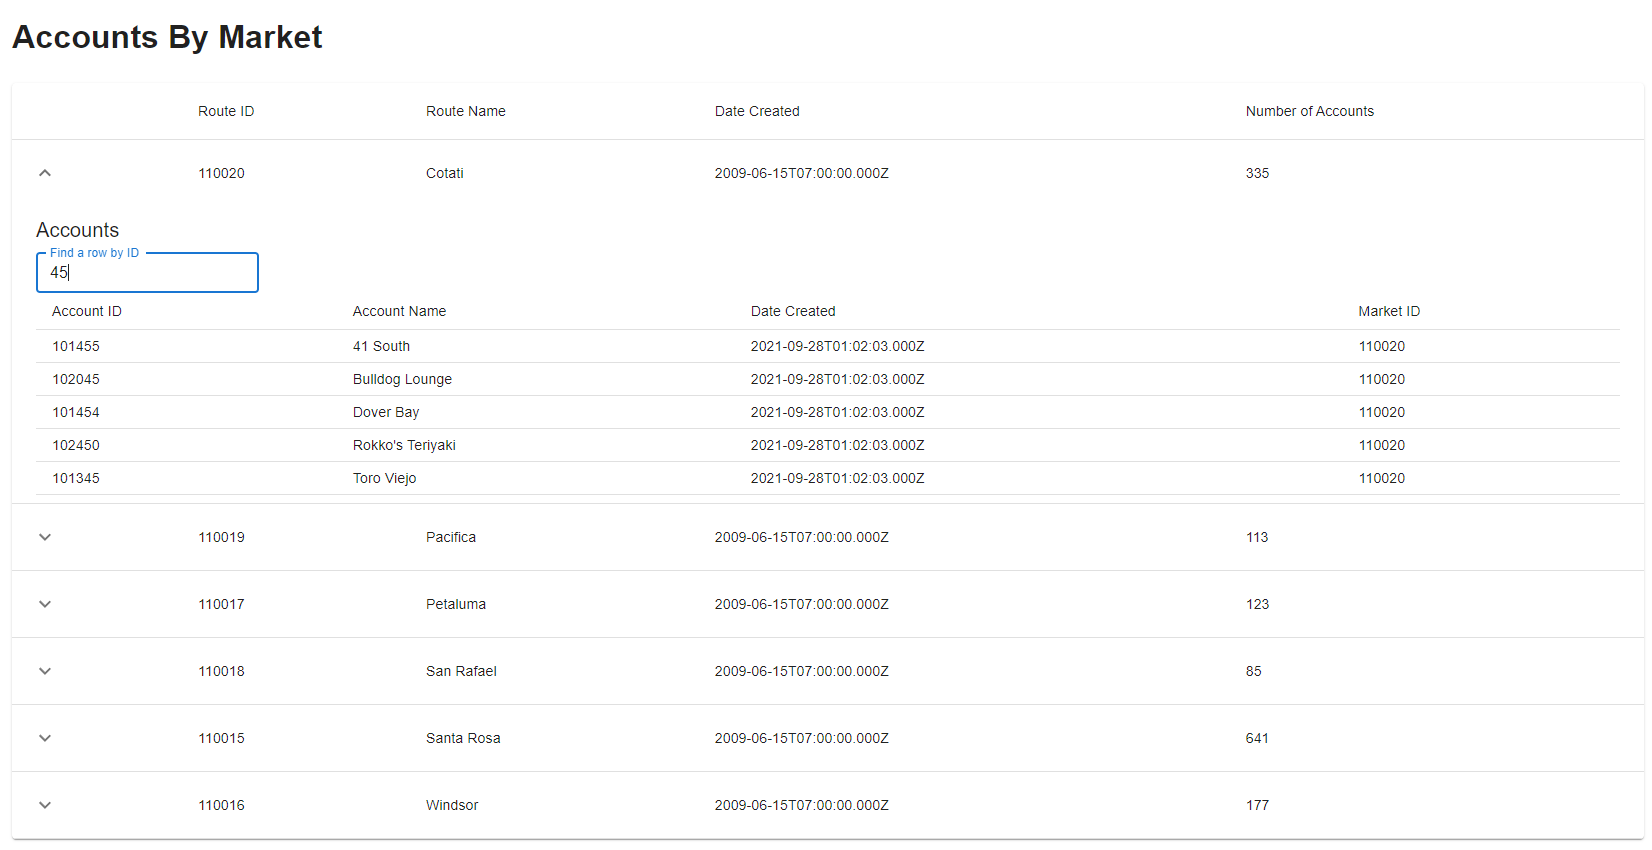Select the Dover Bay account name
The width and height of the screenshot is (1652, 850).
pos(386,412)
